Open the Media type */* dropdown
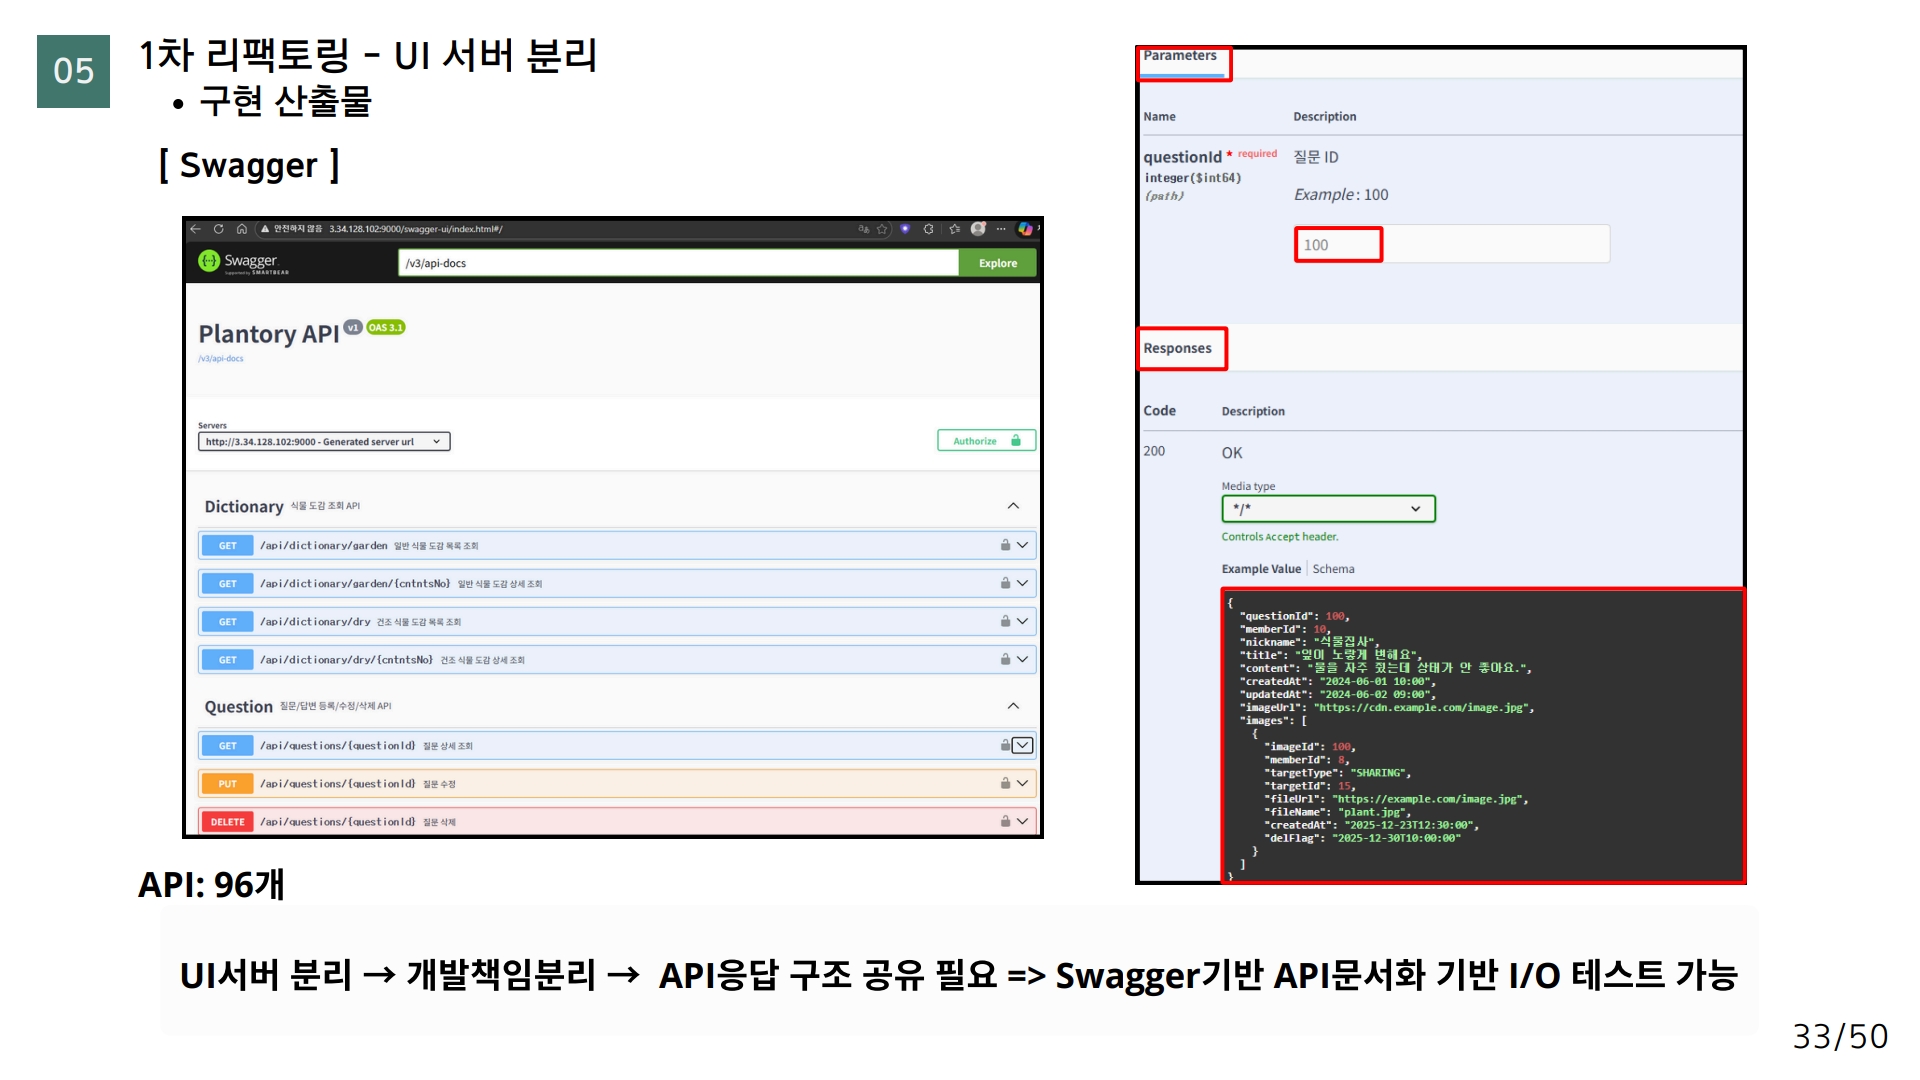Image resolution: width=1920 pixels, height=1080 pixels. 1327,509
